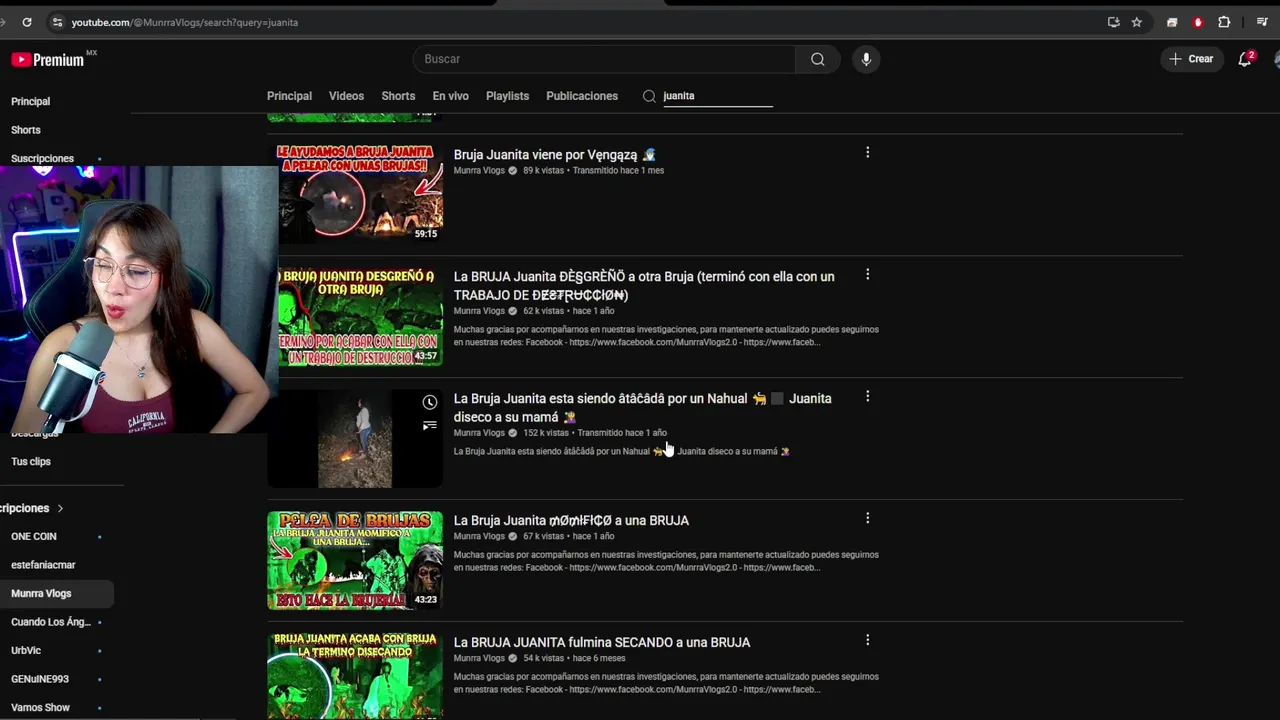The width and height of the screenshot is (1280, 720).
Task: Bookmark this page with star icon
Action: pos(1137,22)
